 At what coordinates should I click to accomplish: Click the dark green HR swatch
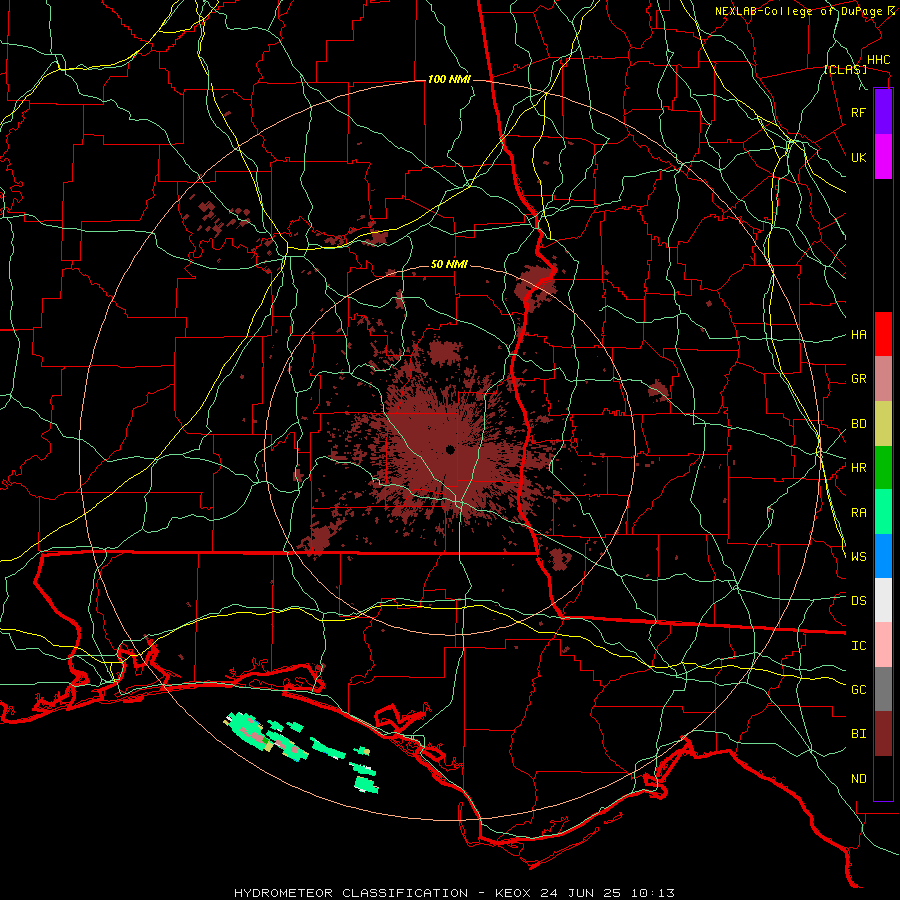pyautogui.click(x=883, y=468)
